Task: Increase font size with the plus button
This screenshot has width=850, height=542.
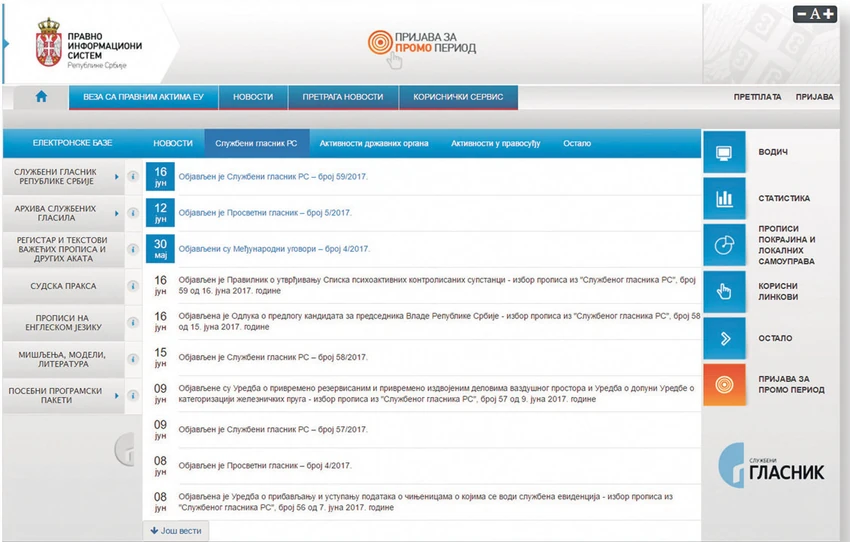Action: coord(828,14)
